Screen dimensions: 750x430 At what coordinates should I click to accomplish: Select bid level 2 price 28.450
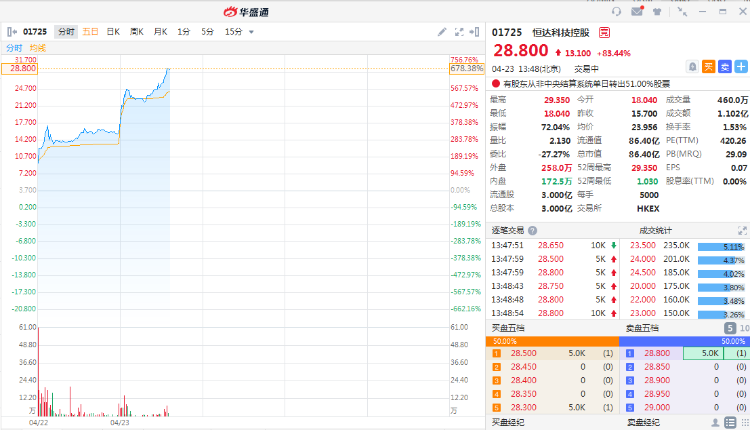523,367
